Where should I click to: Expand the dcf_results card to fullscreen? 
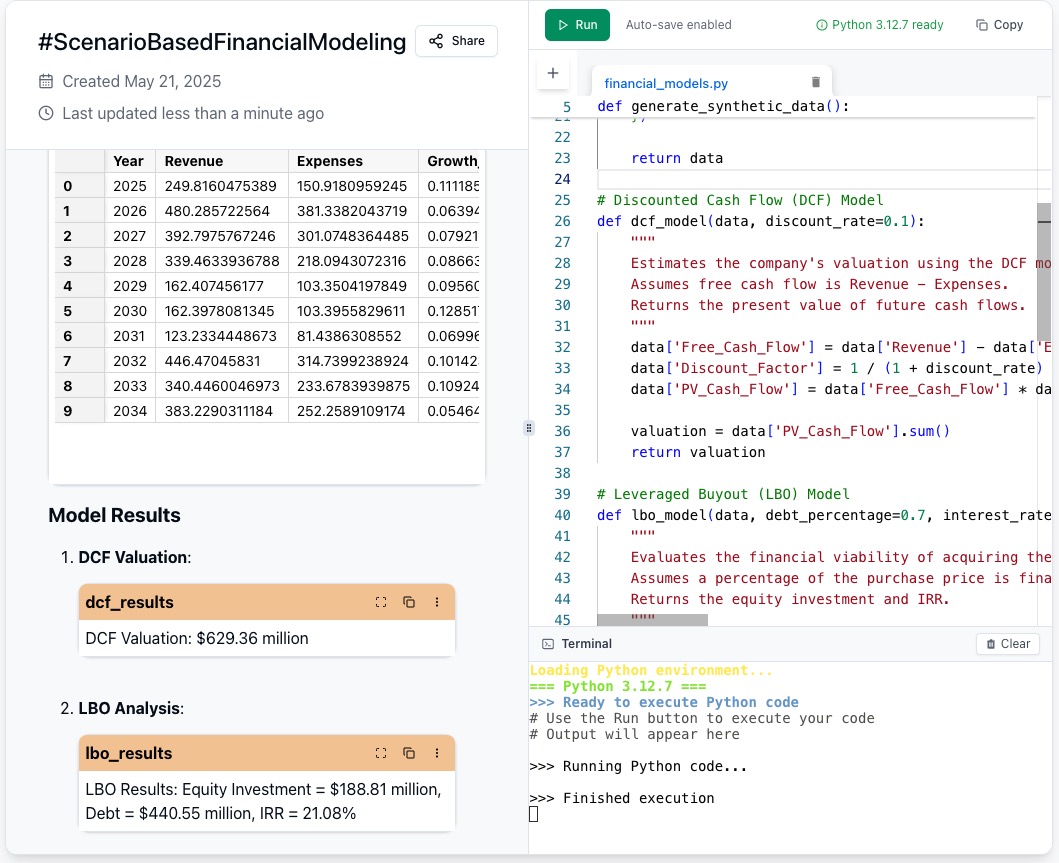(x=381, y=602)
